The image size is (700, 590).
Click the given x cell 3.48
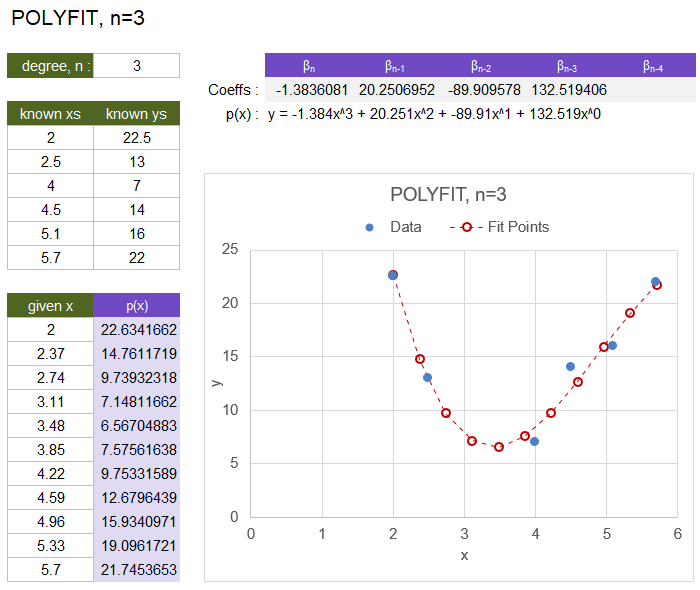[x=50, y=426]
